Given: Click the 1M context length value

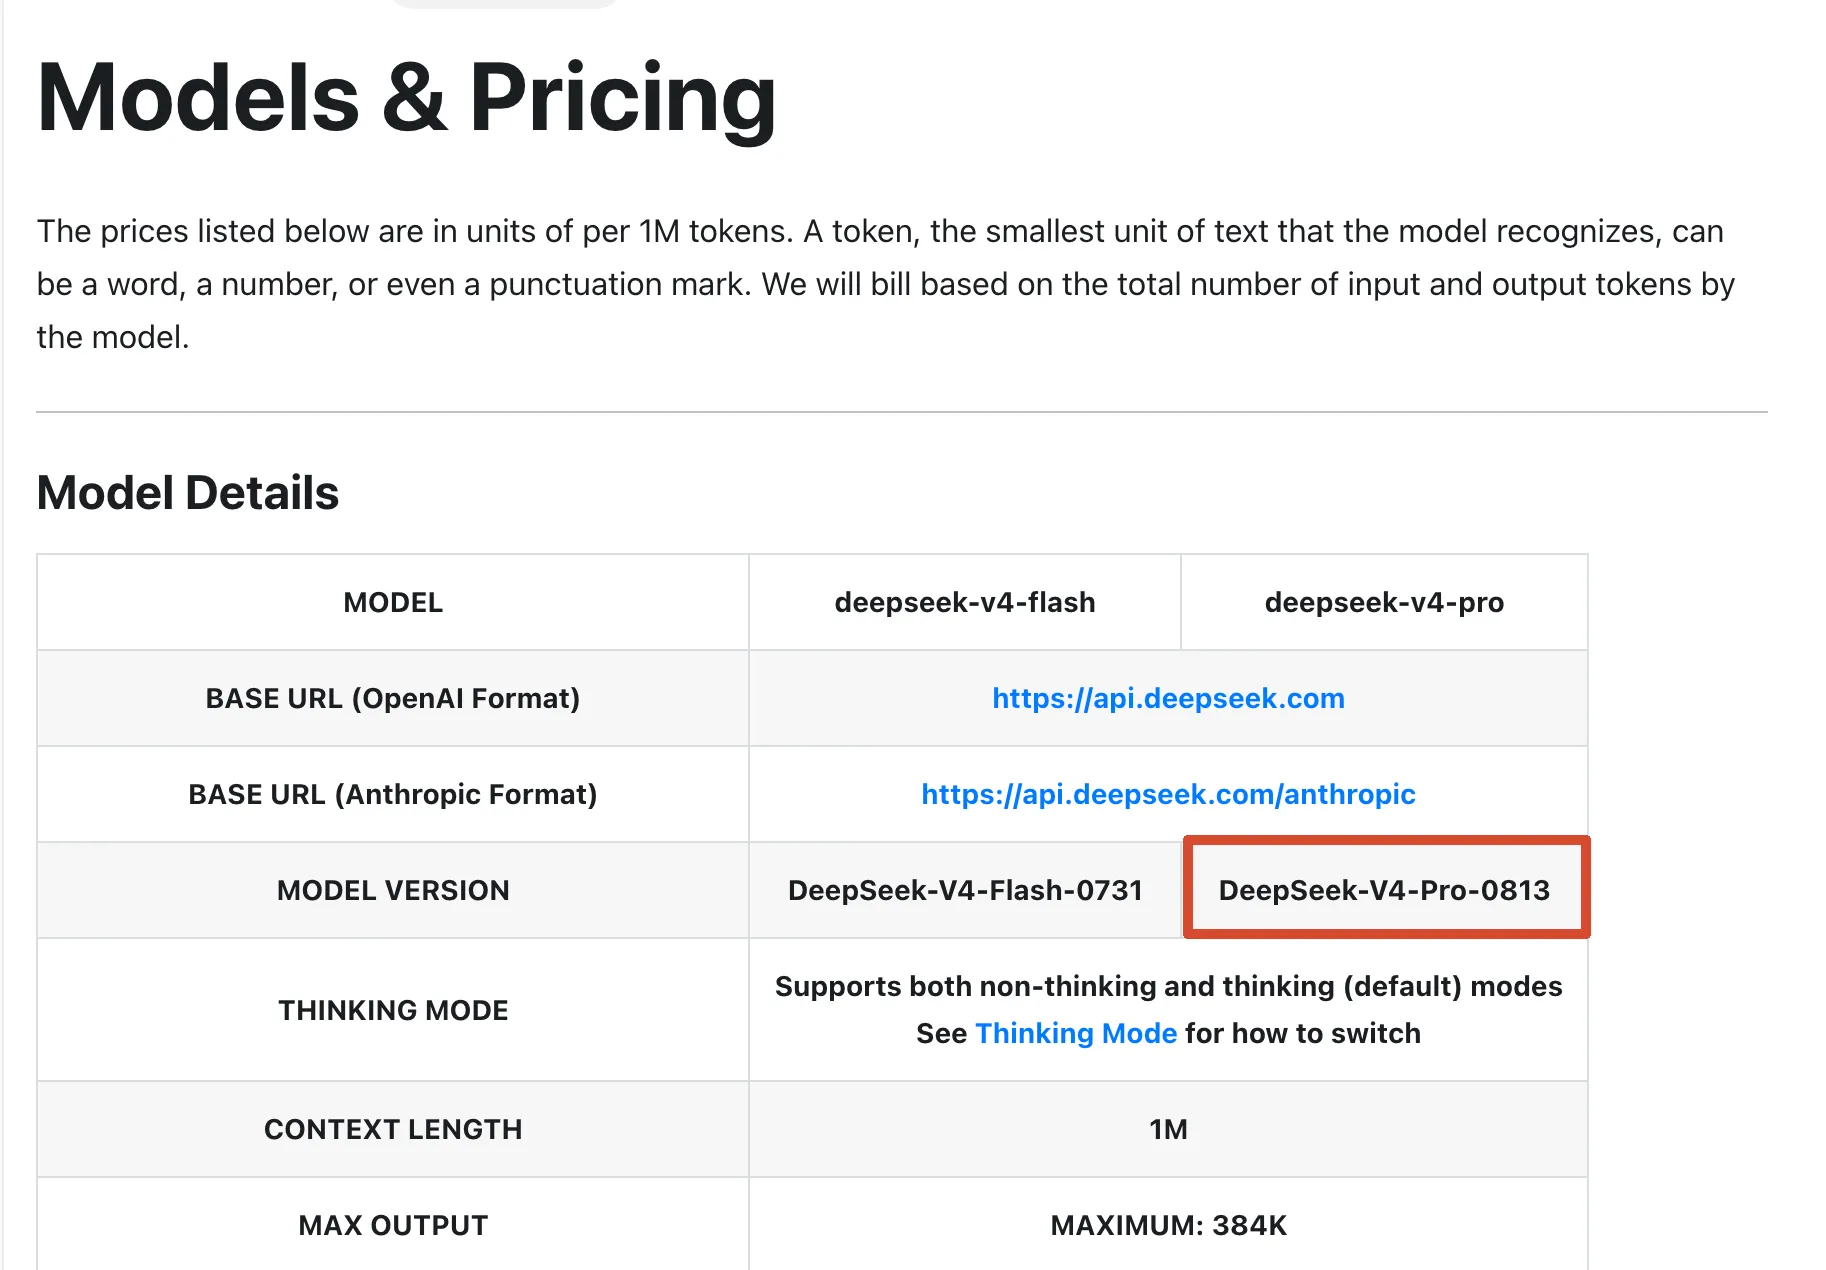Looking at the screenshot, I should [x=1168, y=1129].
